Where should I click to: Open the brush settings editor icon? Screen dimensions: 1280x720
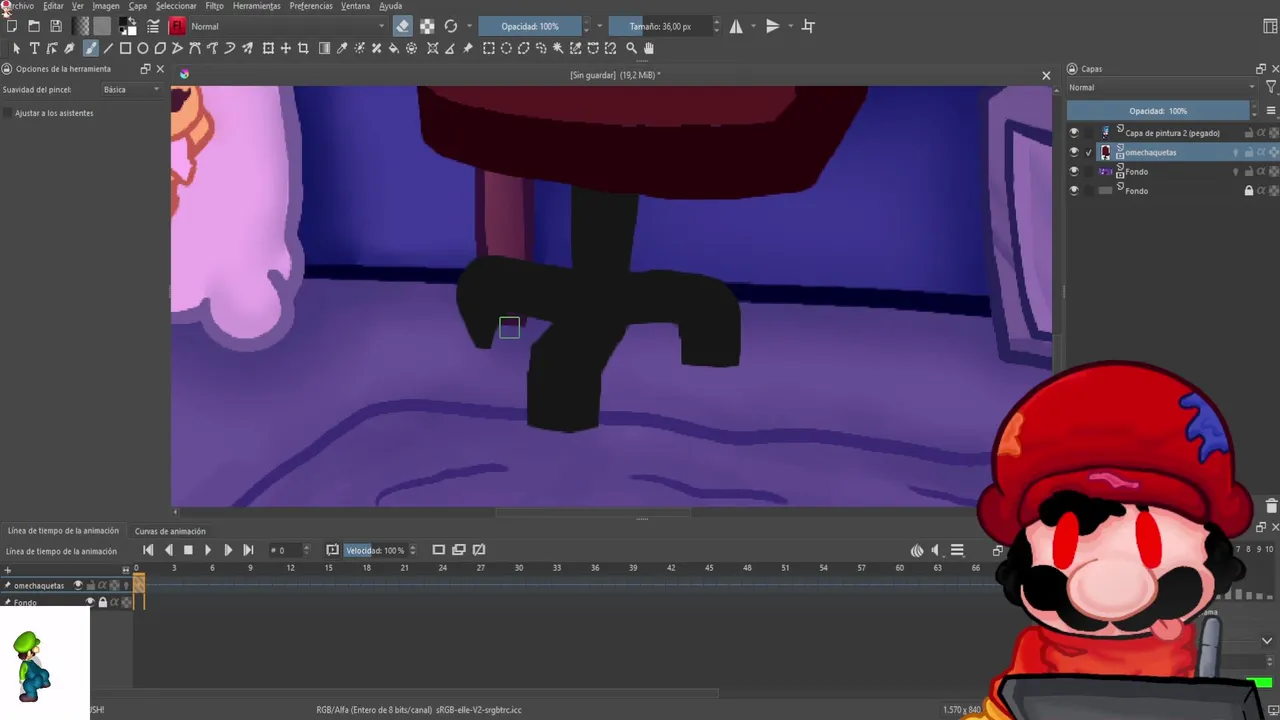[x=154, y=26]
